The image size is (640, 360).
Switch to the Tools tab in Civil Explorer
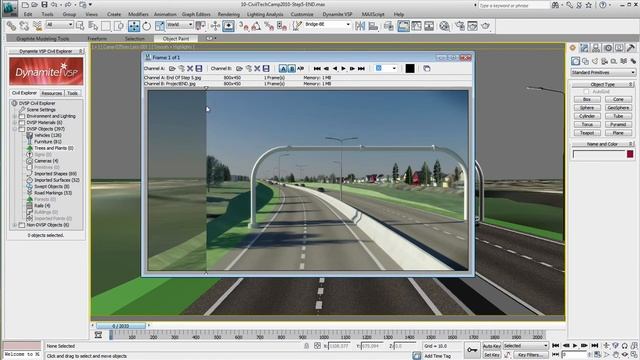pos(72,93)
